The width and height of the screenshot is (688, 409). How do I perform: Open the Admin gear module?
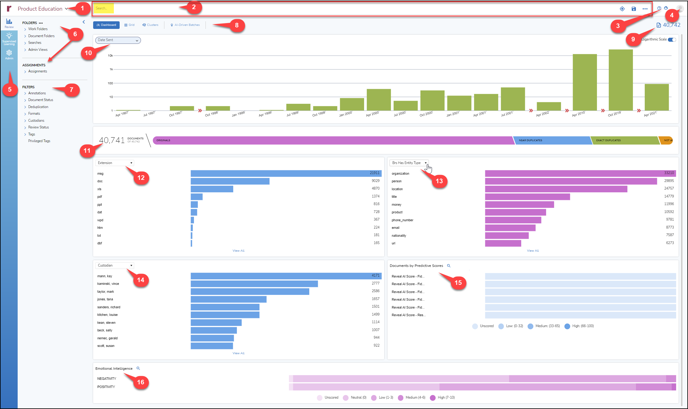[x=9, y=54]
